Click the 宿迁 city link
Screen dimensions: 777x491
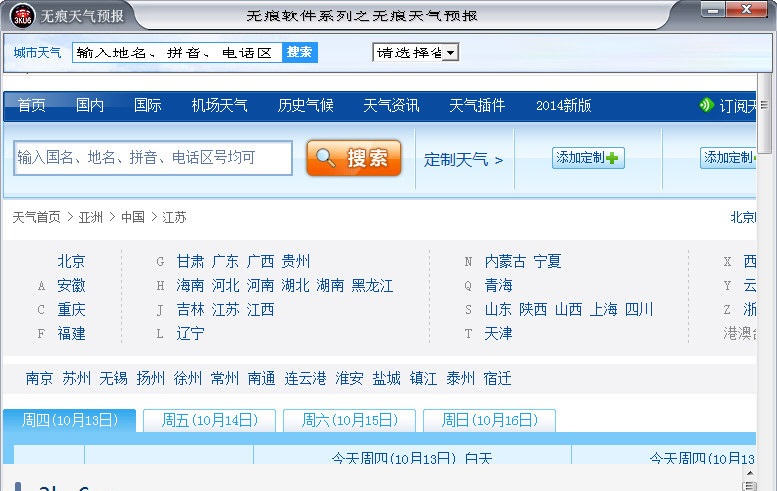[x=498, y=379]
